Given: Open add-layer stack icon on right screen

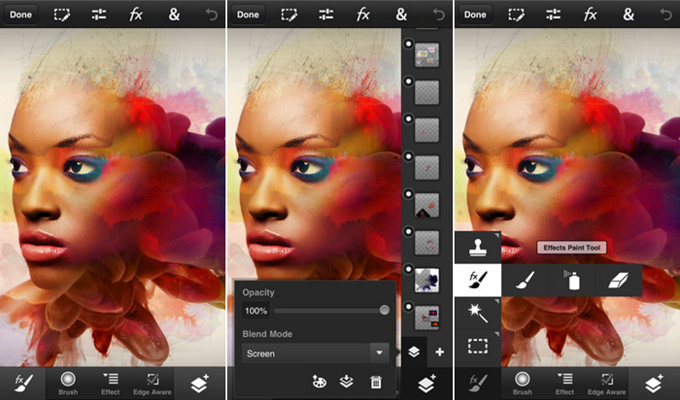Looking at the screenshot, I should pyautogui.click(x=654, y=383).
